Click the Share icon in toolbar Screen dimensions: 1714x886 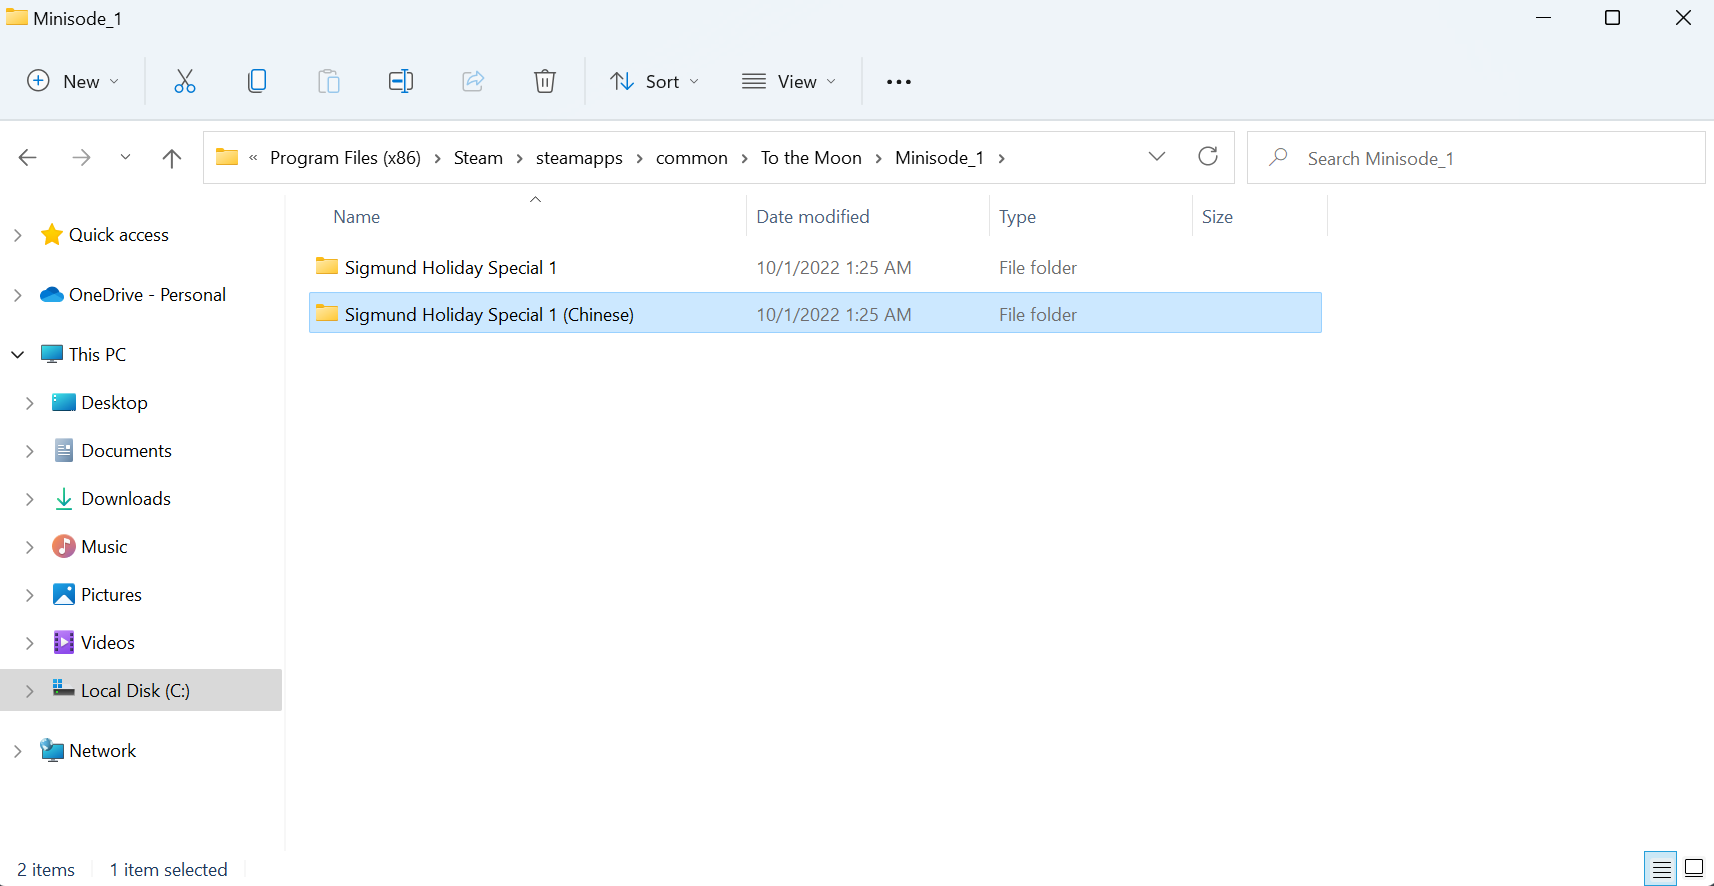(473, 81)
